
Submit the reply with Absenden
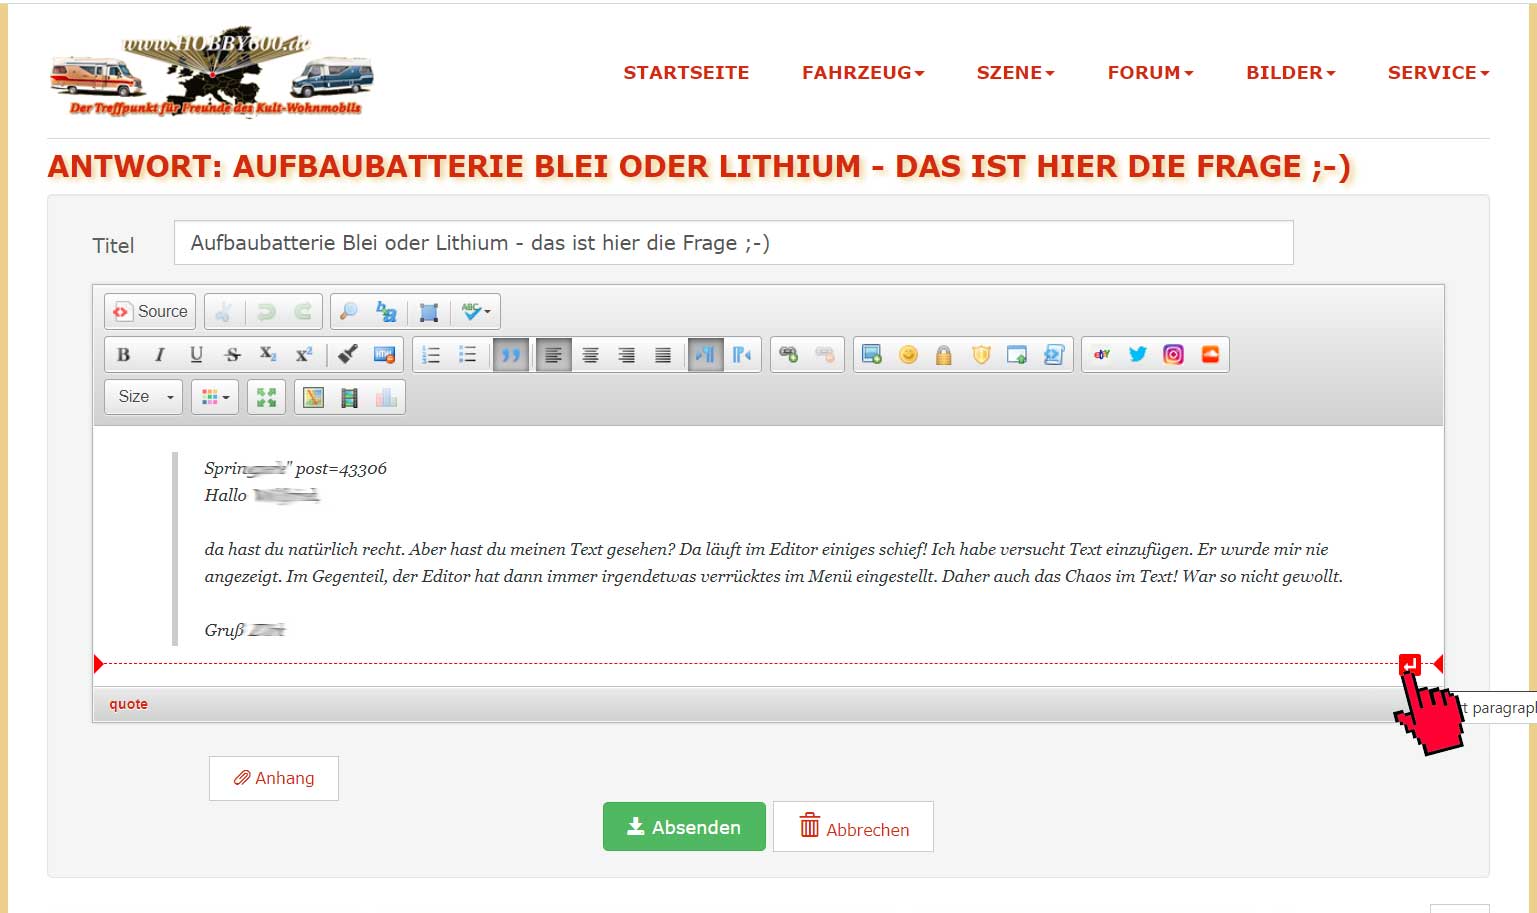pos(684,827)
